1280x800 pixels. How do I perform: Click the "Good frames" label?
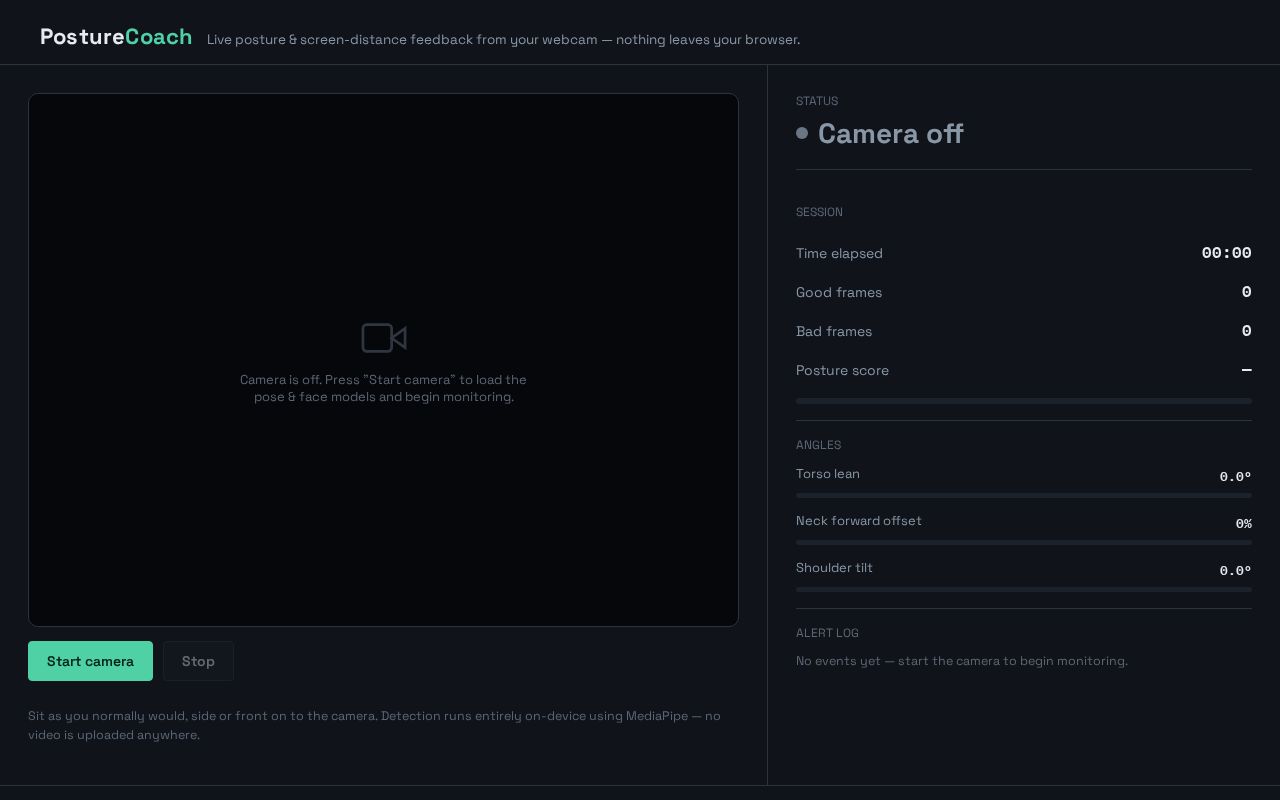pyautogui.click(x=839, y=292)
